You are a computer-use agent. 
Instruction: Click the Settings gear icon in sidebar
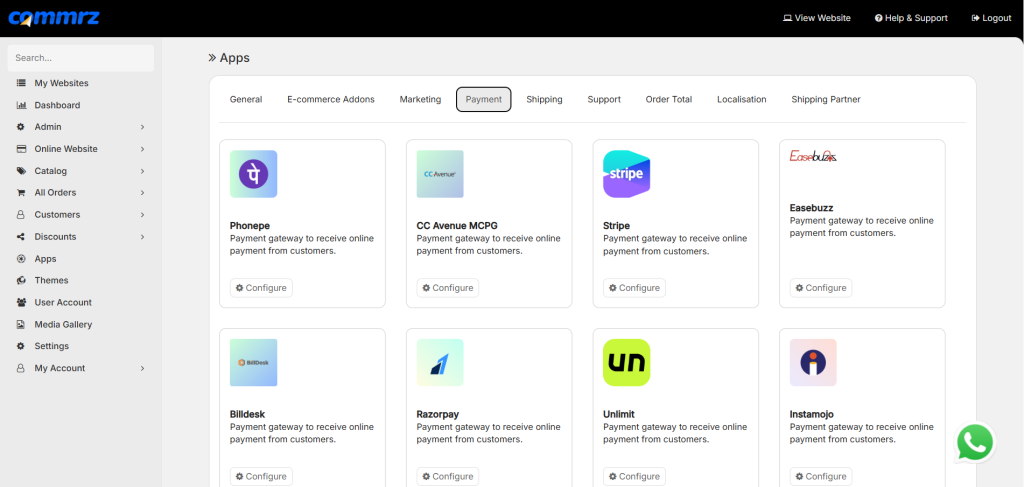pos(21,346)
